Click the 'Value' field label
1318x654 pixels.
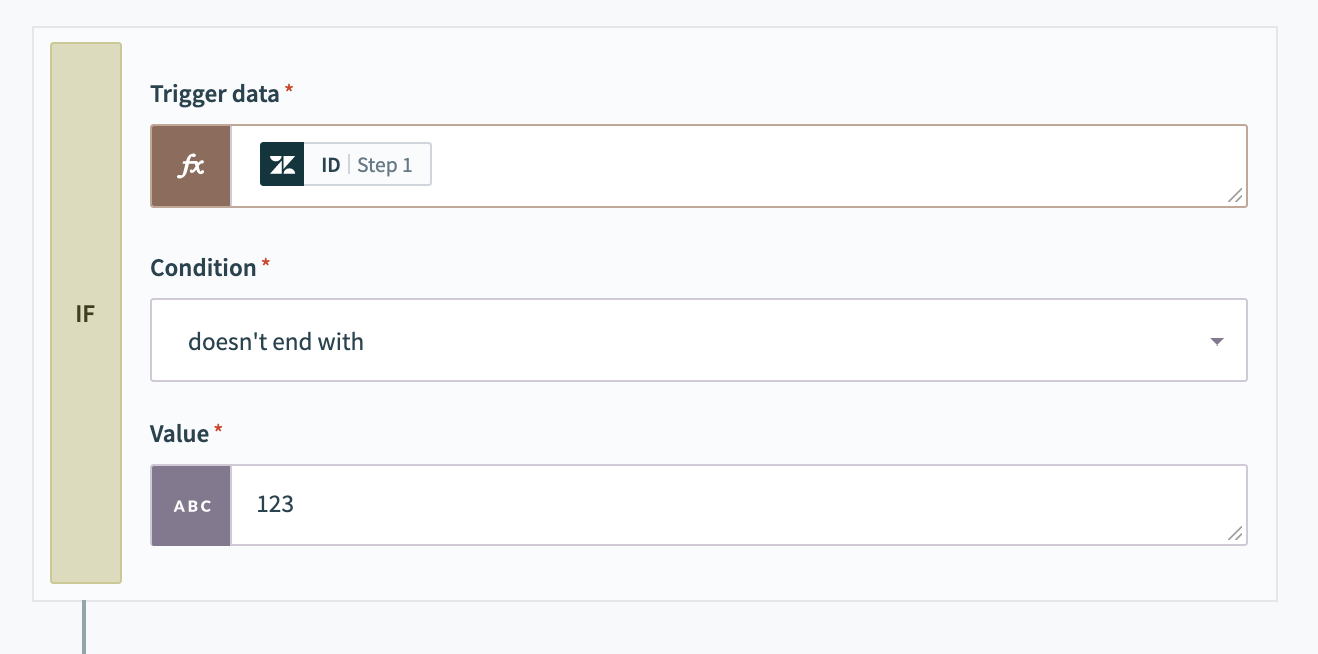(x=180, y=434)
